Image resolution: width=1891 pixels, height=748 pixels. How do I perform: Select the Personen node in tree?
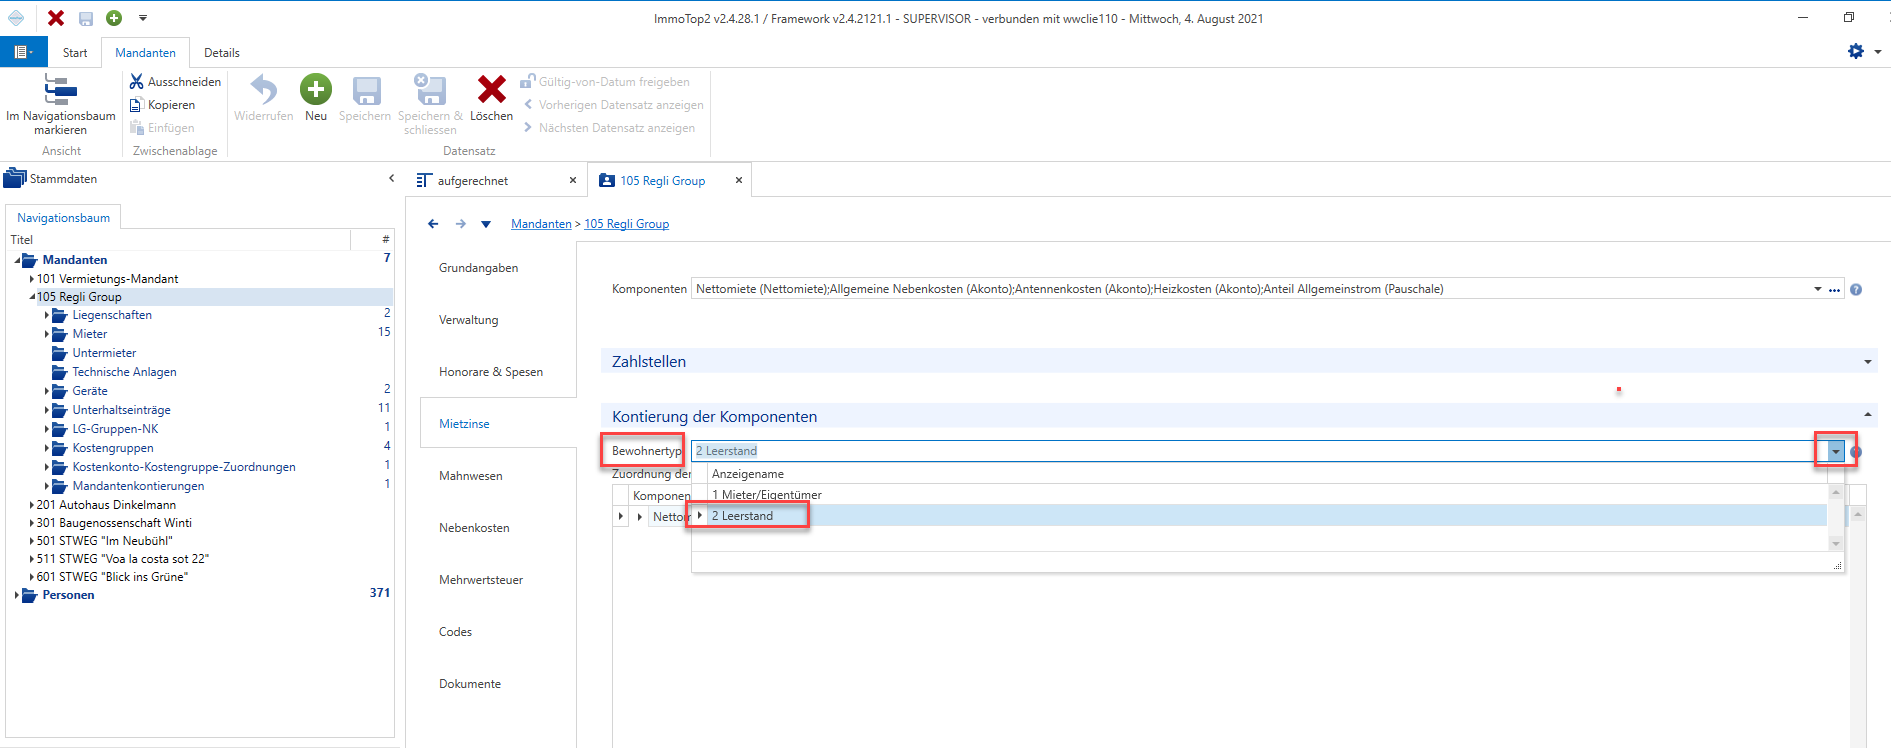click(68, 595)
